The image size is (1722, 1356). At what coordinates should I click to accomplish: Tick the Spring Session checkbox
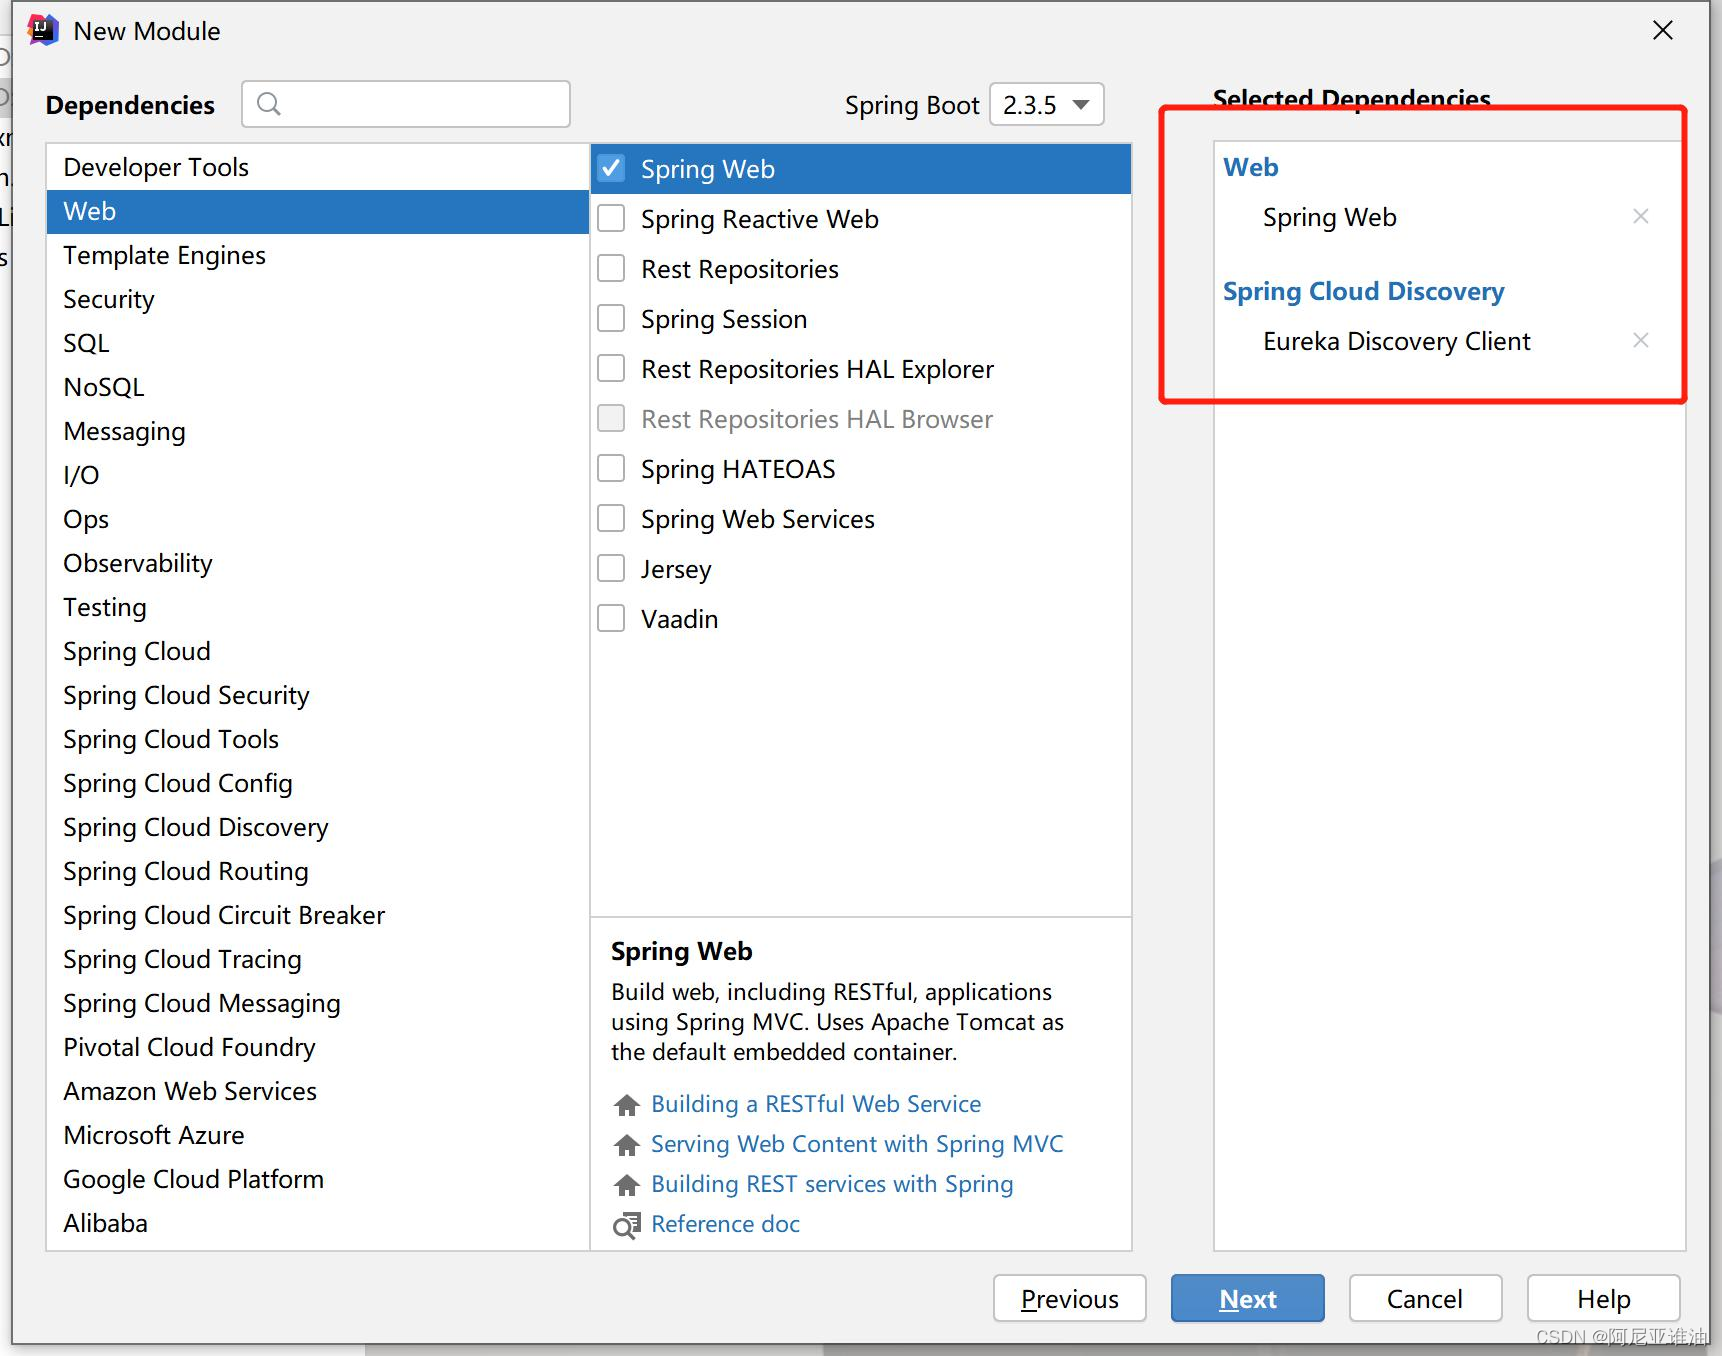(611, 318)
